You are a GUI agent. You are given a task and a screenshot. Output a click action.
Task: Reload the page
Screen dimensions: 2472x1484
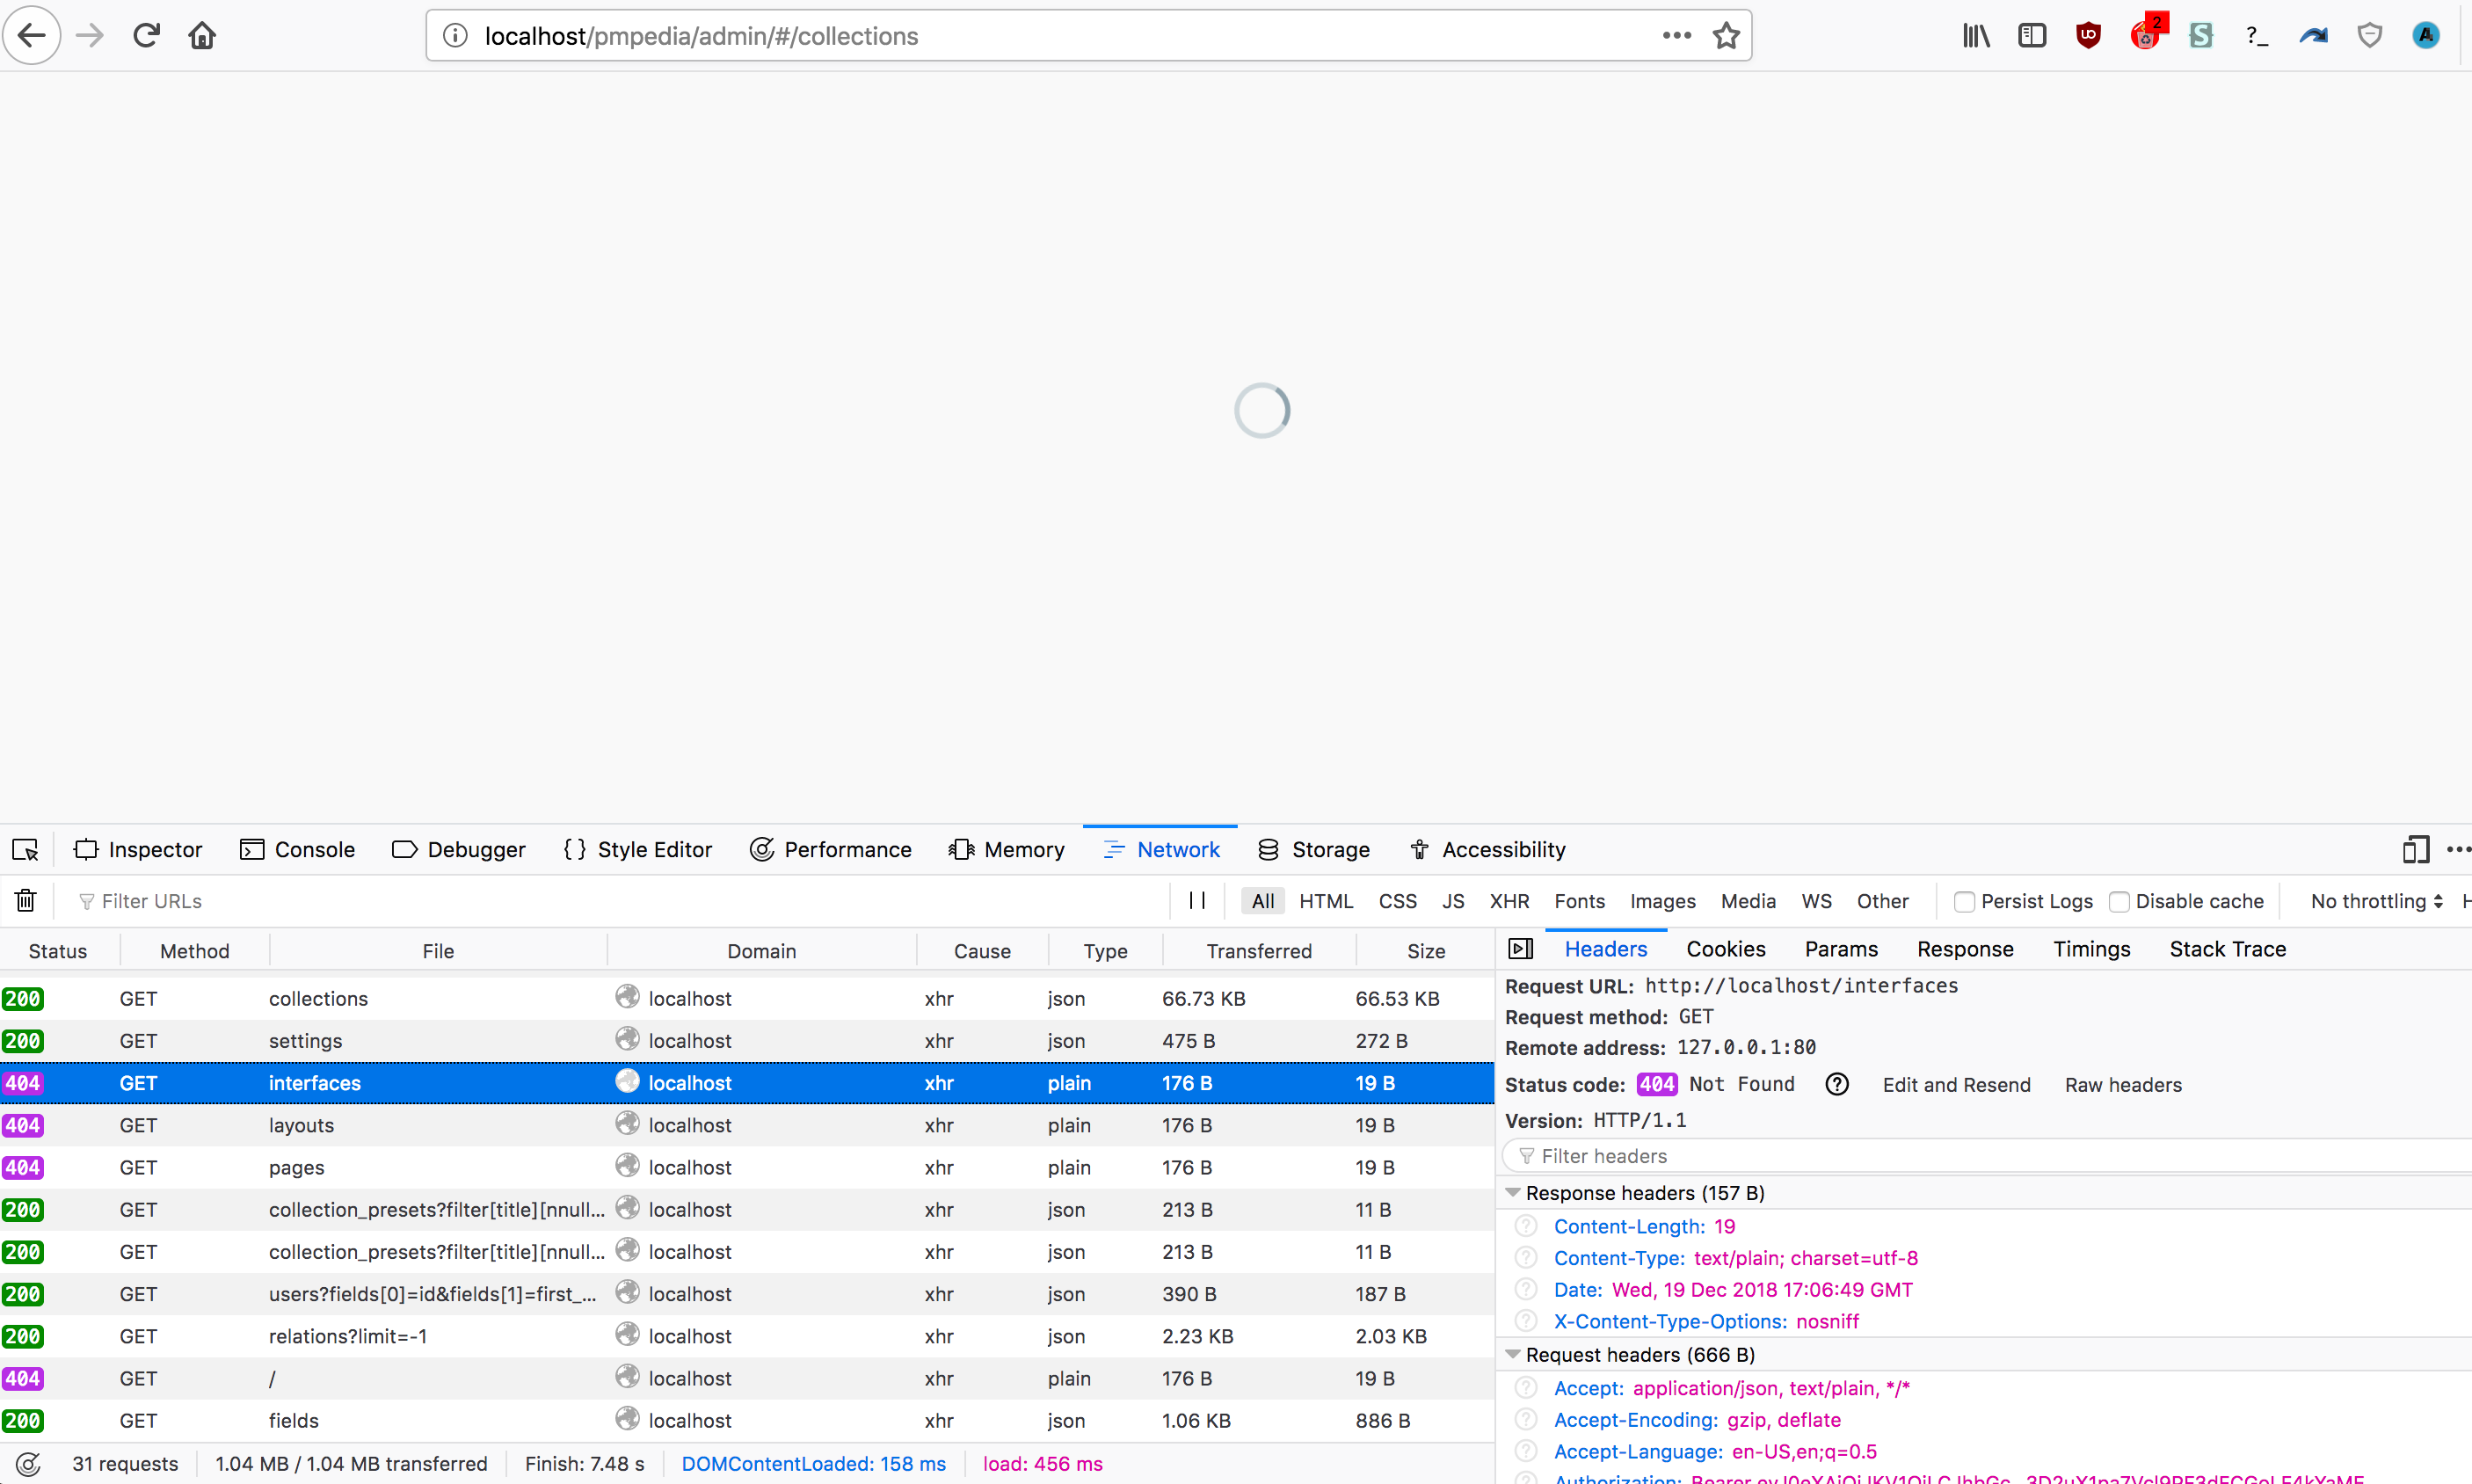pos(146,34)
